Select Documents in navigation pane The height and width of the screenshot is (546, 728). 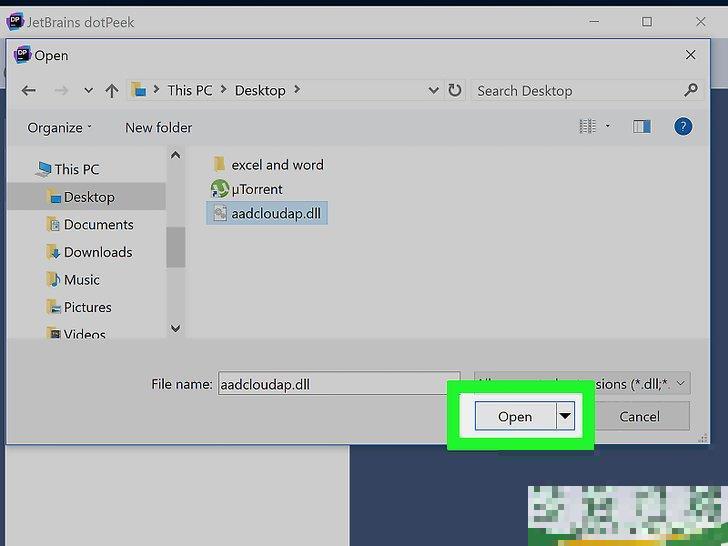point(98,225)
